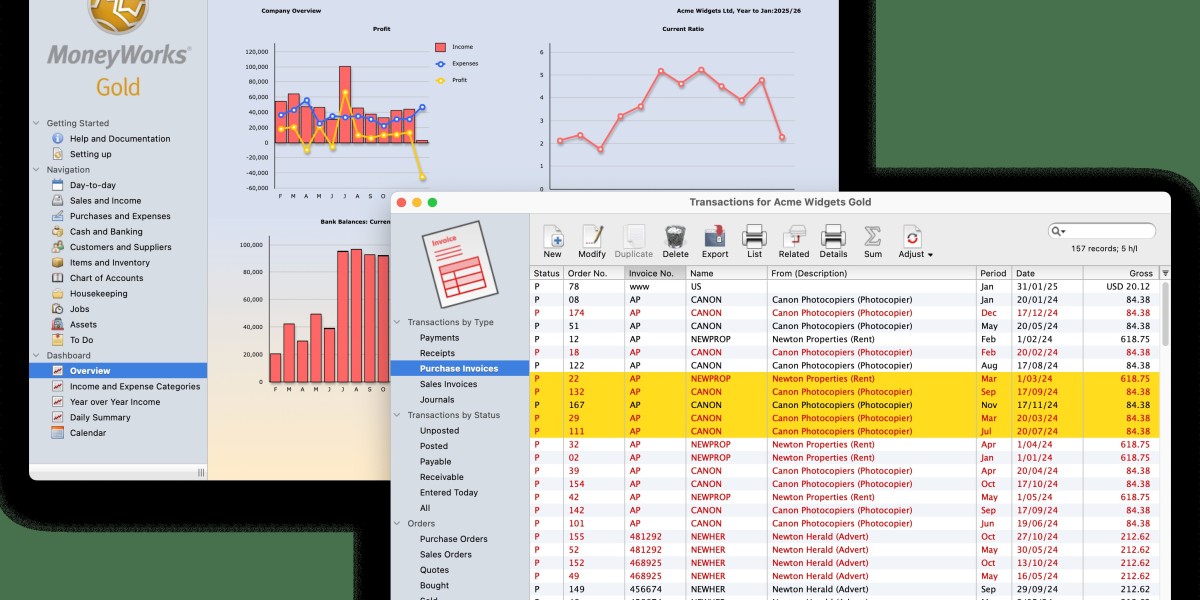Viewport: 1200px width, 600px height.
Task: Collapse Transactions by Type group
Action: coord(398,323)
